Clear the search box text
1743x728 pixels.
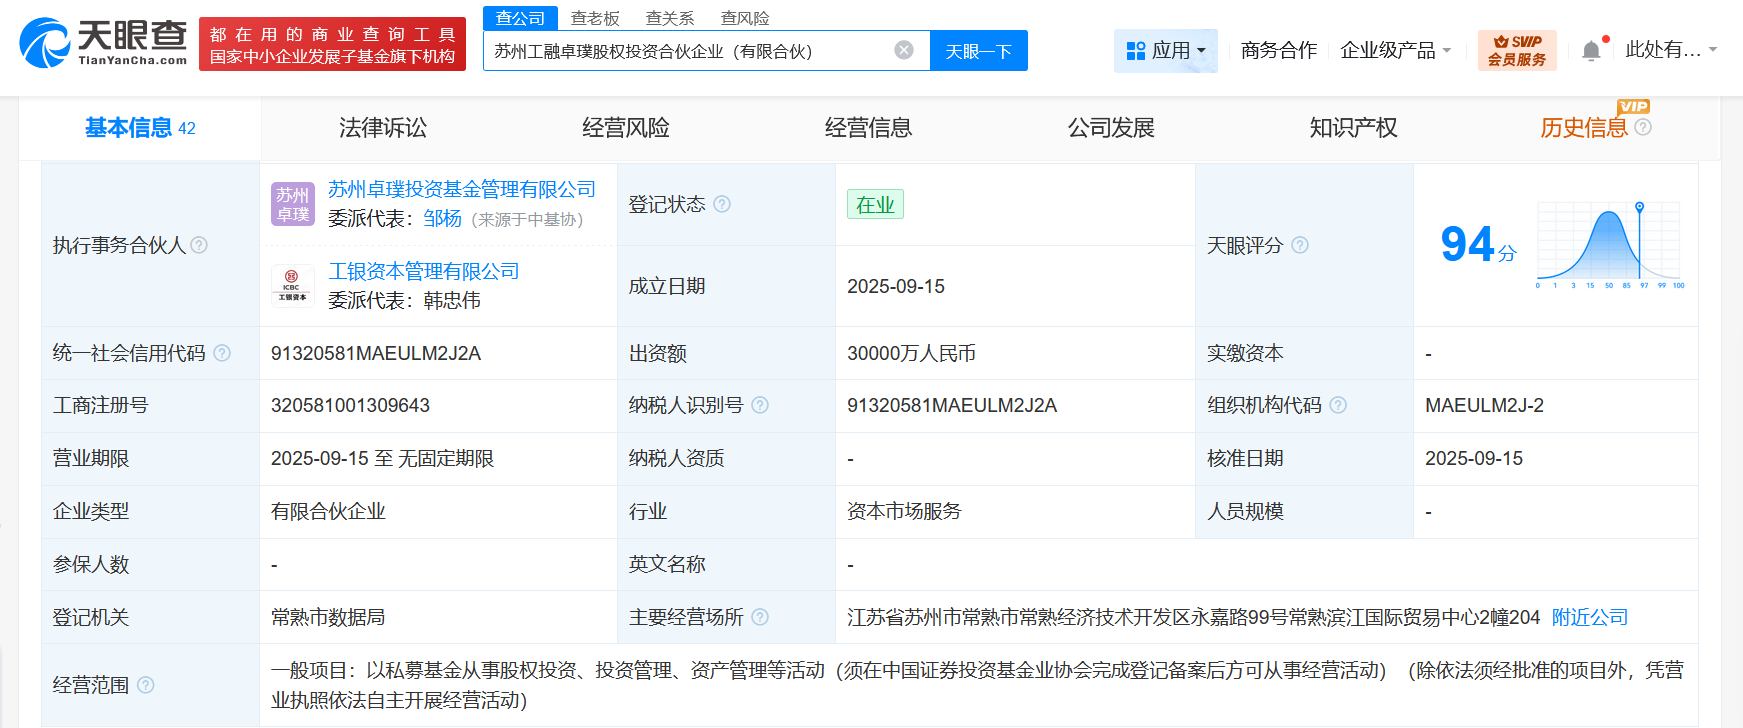click(x=903, y=50)
